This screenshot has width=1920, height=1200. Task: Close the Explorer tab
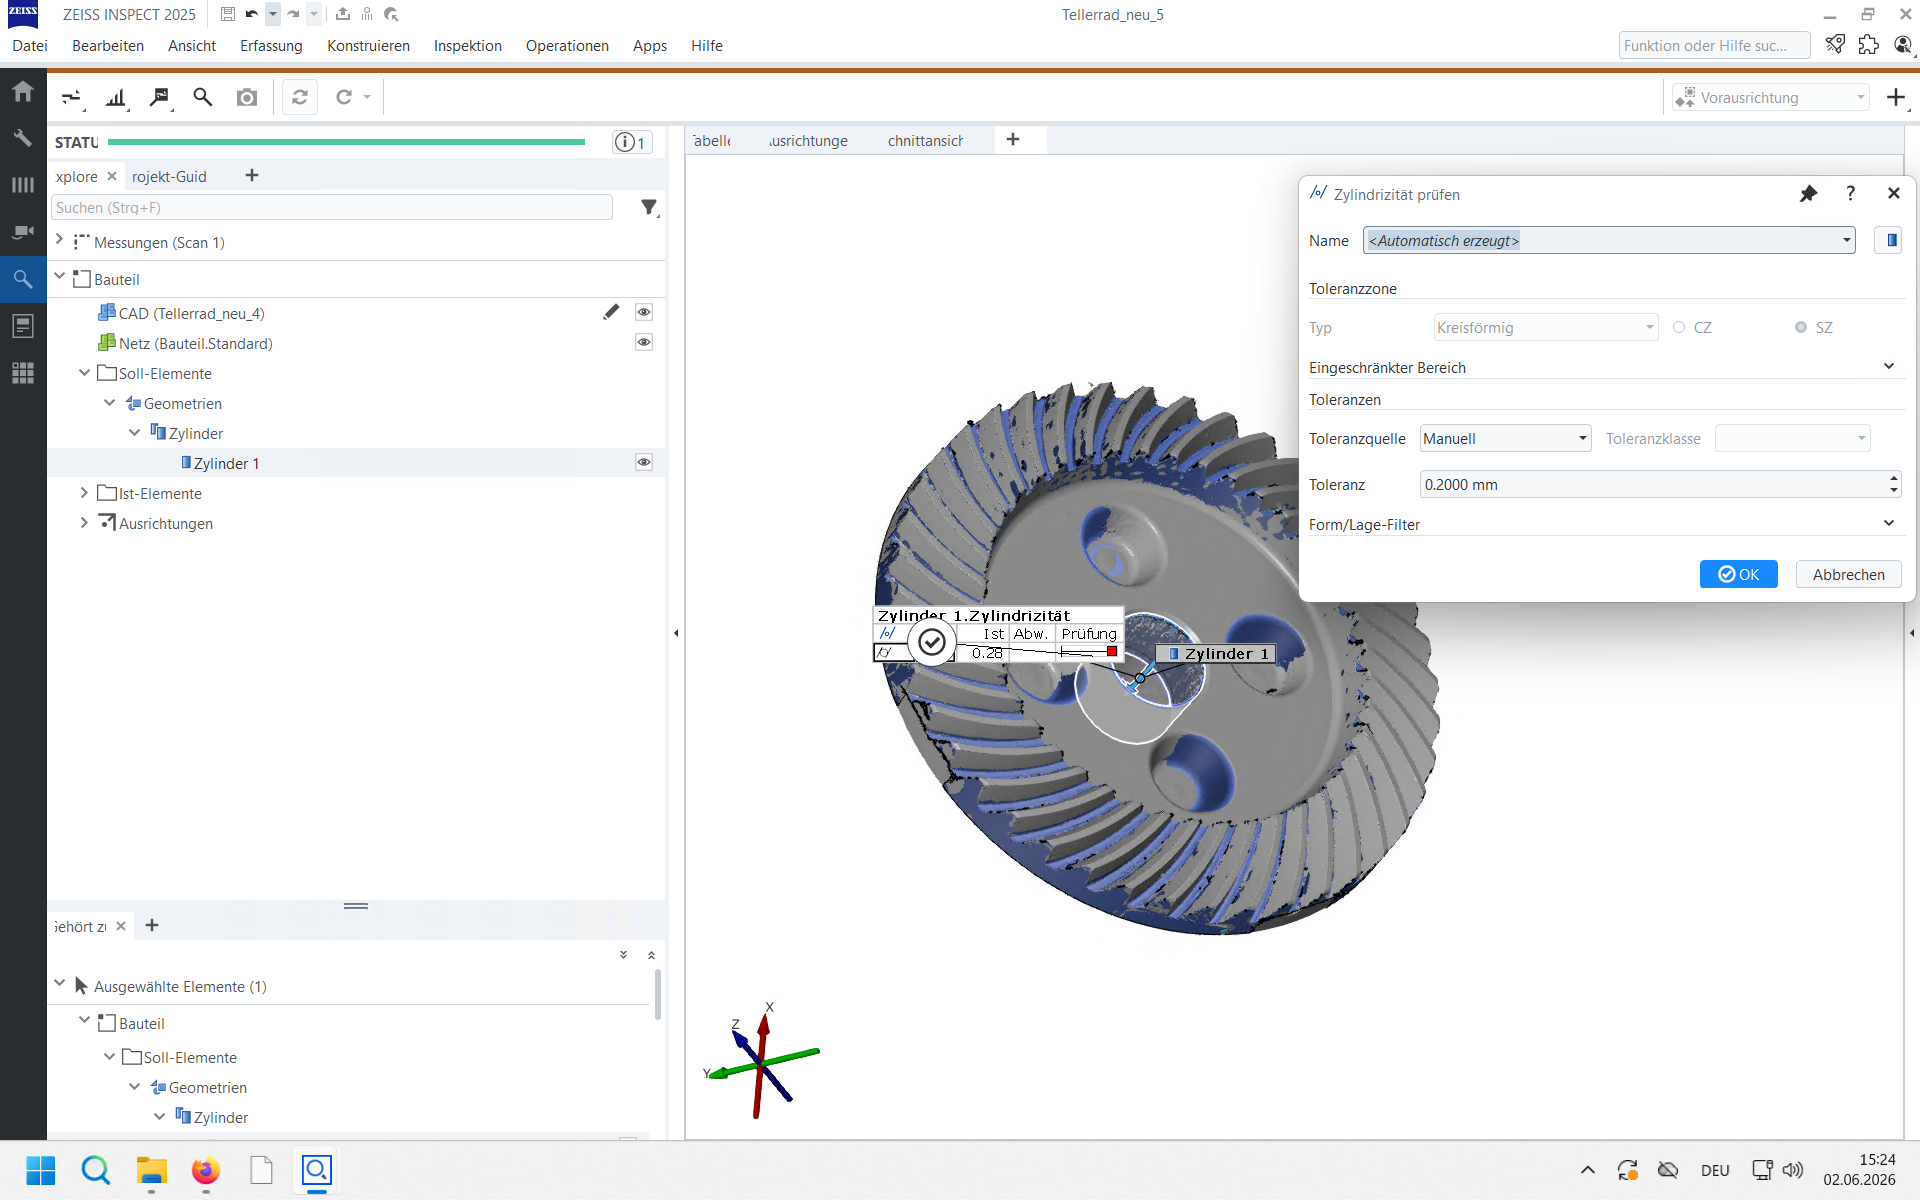tap(112, 176)
